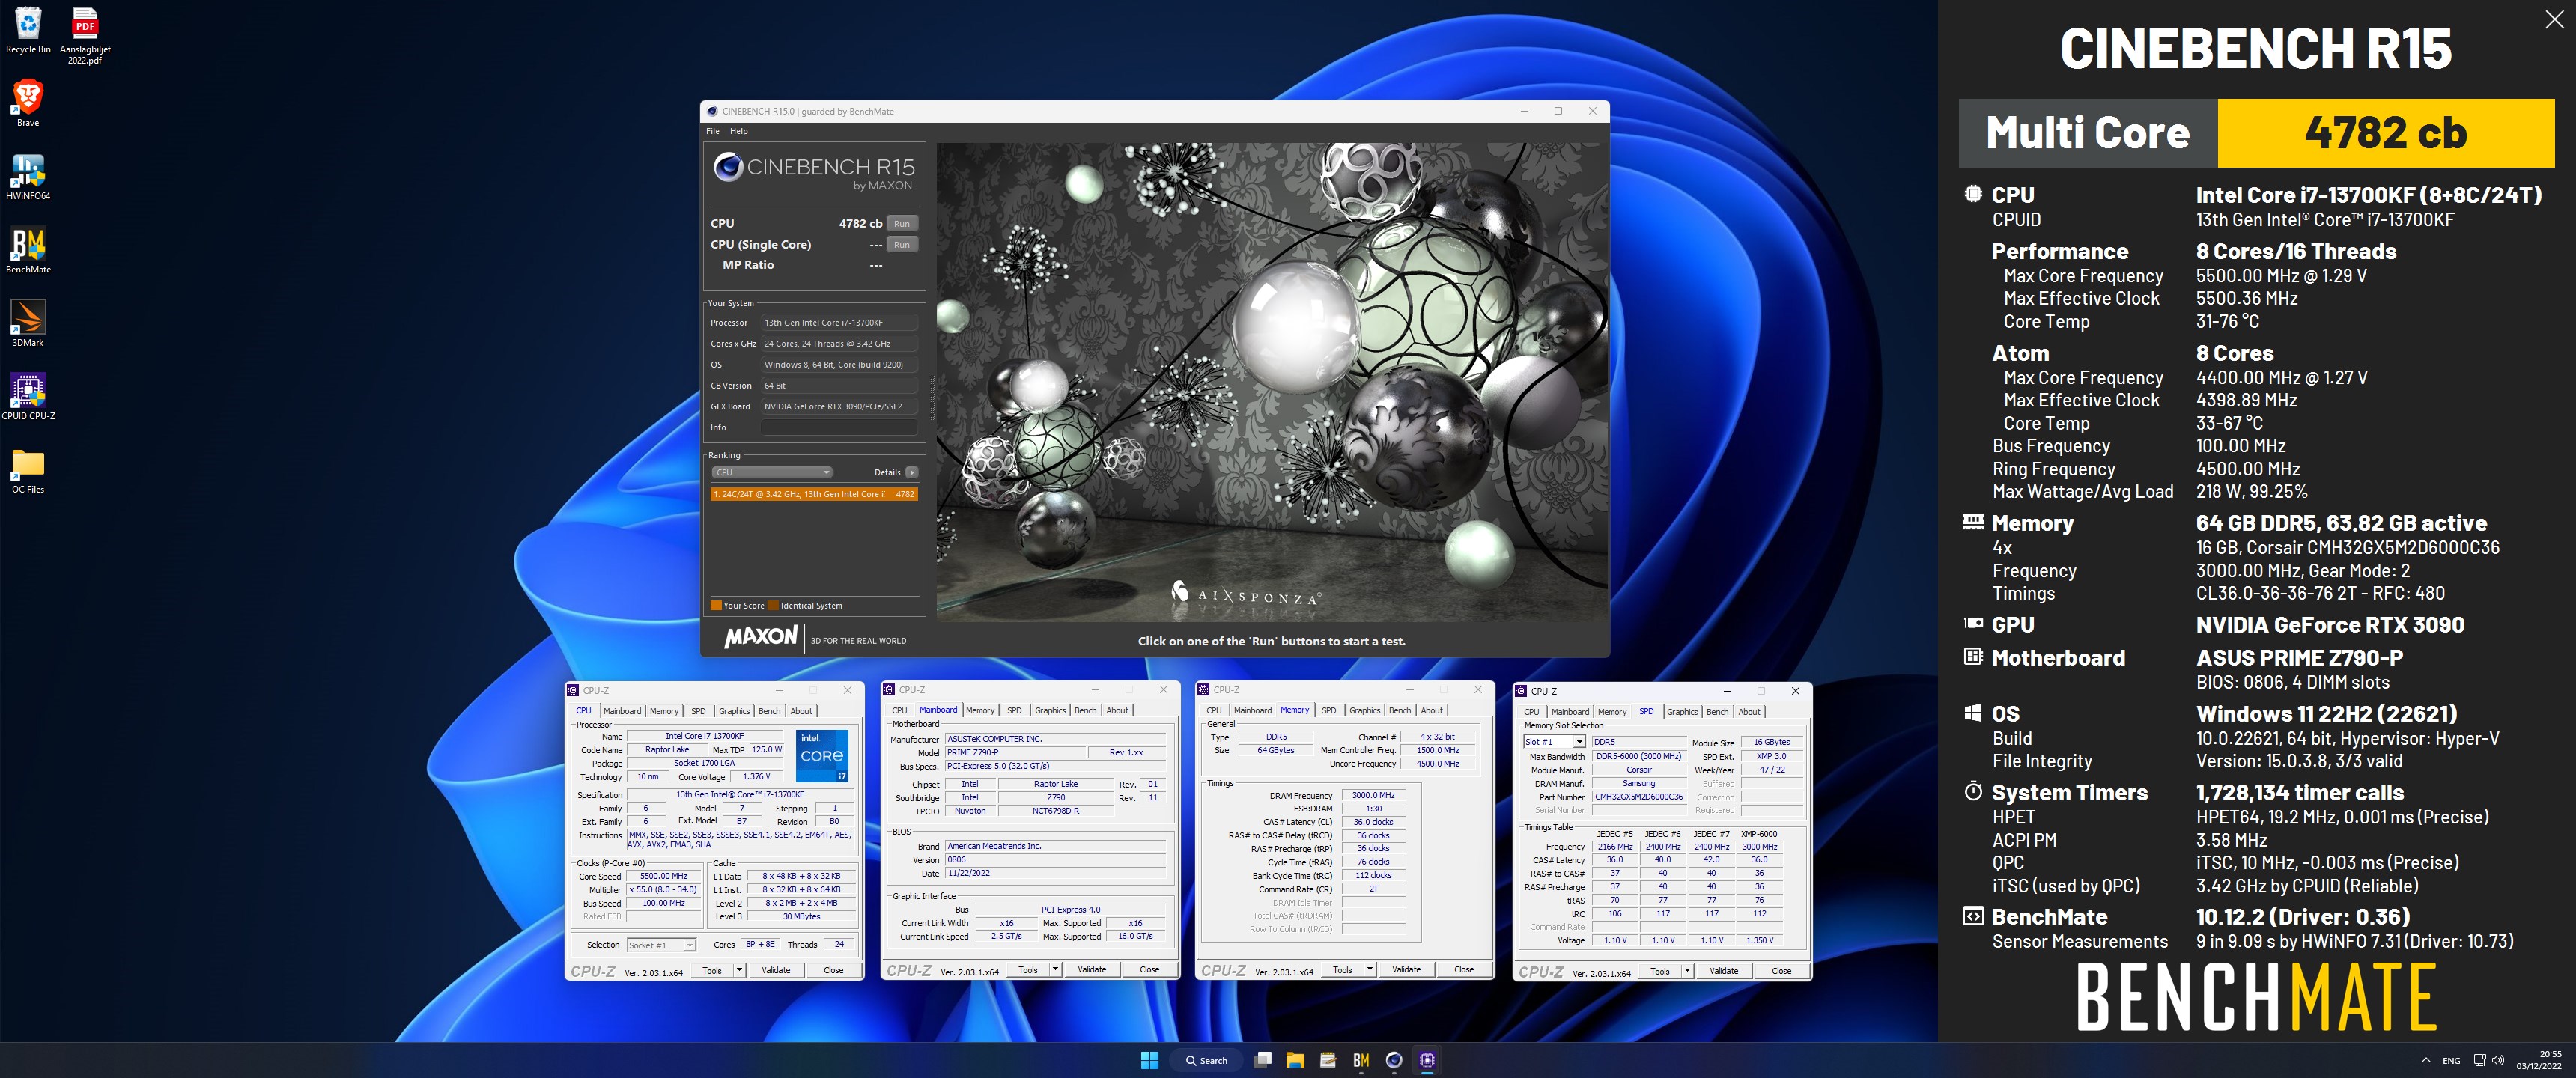Click the BIOS Version 0806 field

pyautogui.click(x=1055, y=860)
